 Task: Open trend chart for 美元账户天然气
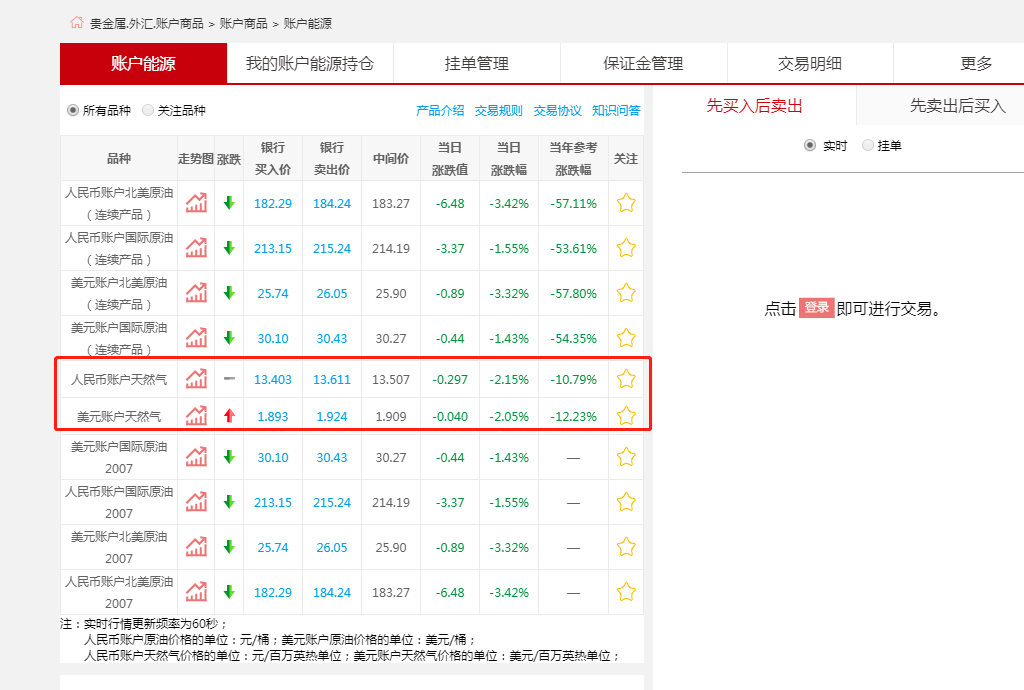point(196,415)
